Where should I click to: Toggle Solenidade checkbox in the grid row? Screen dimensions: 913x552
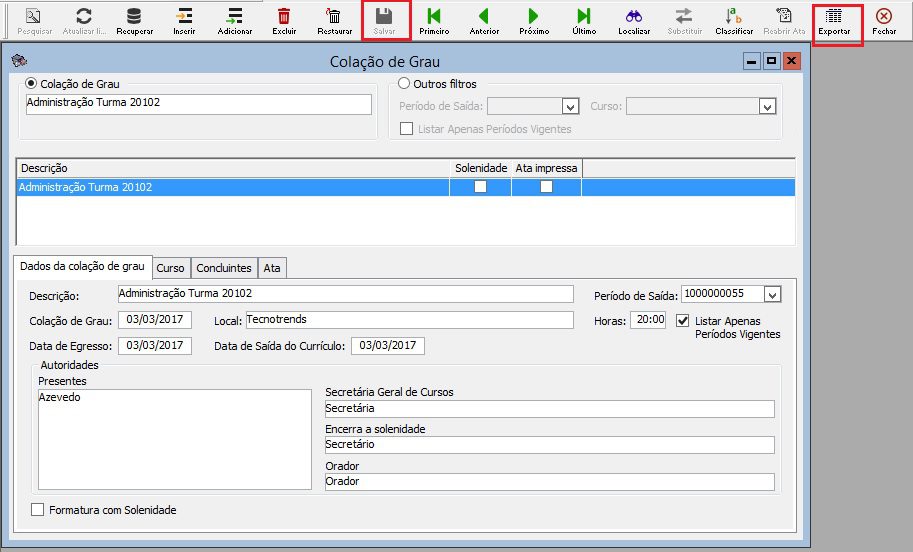coord(481,187)
